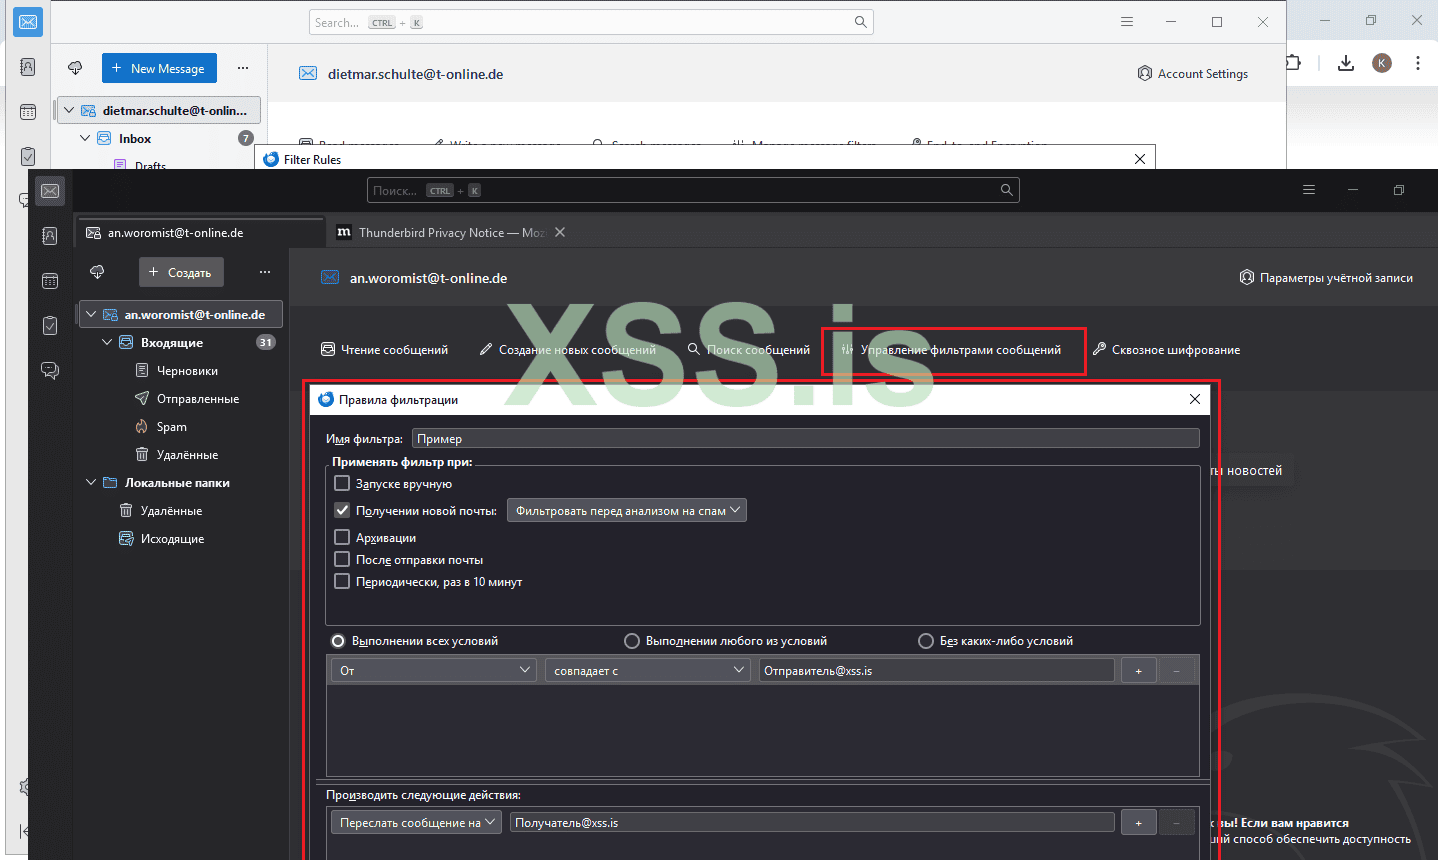Click Создание новых сообщений action
The width and height of the screenshot is (1438, 860).
pyautogui.click(x=567, y=349)
